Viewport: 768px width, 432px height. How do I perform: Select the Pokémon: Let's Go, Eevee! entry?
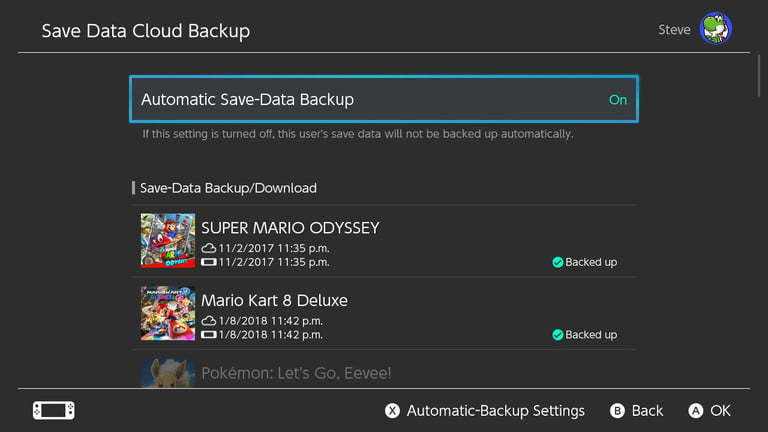384,369
